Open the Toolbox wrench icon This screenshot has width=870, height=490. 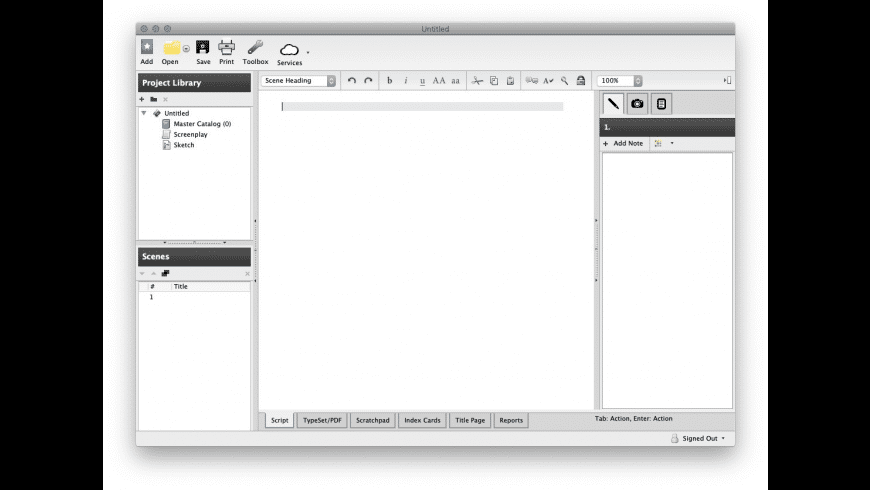coord(255,47)
